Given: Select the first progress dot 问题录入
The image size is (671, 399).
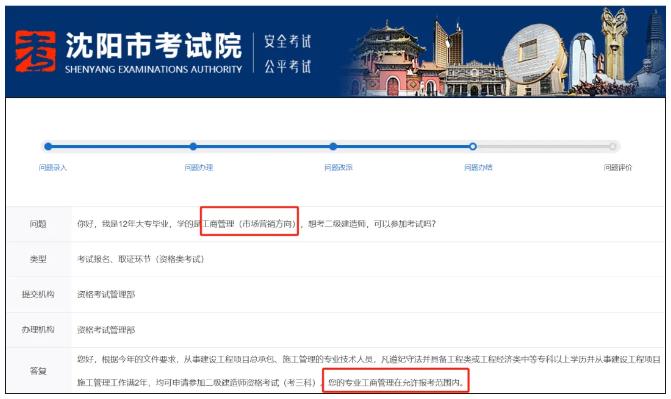Looking at the screenshot, I should tap(48, 146).
